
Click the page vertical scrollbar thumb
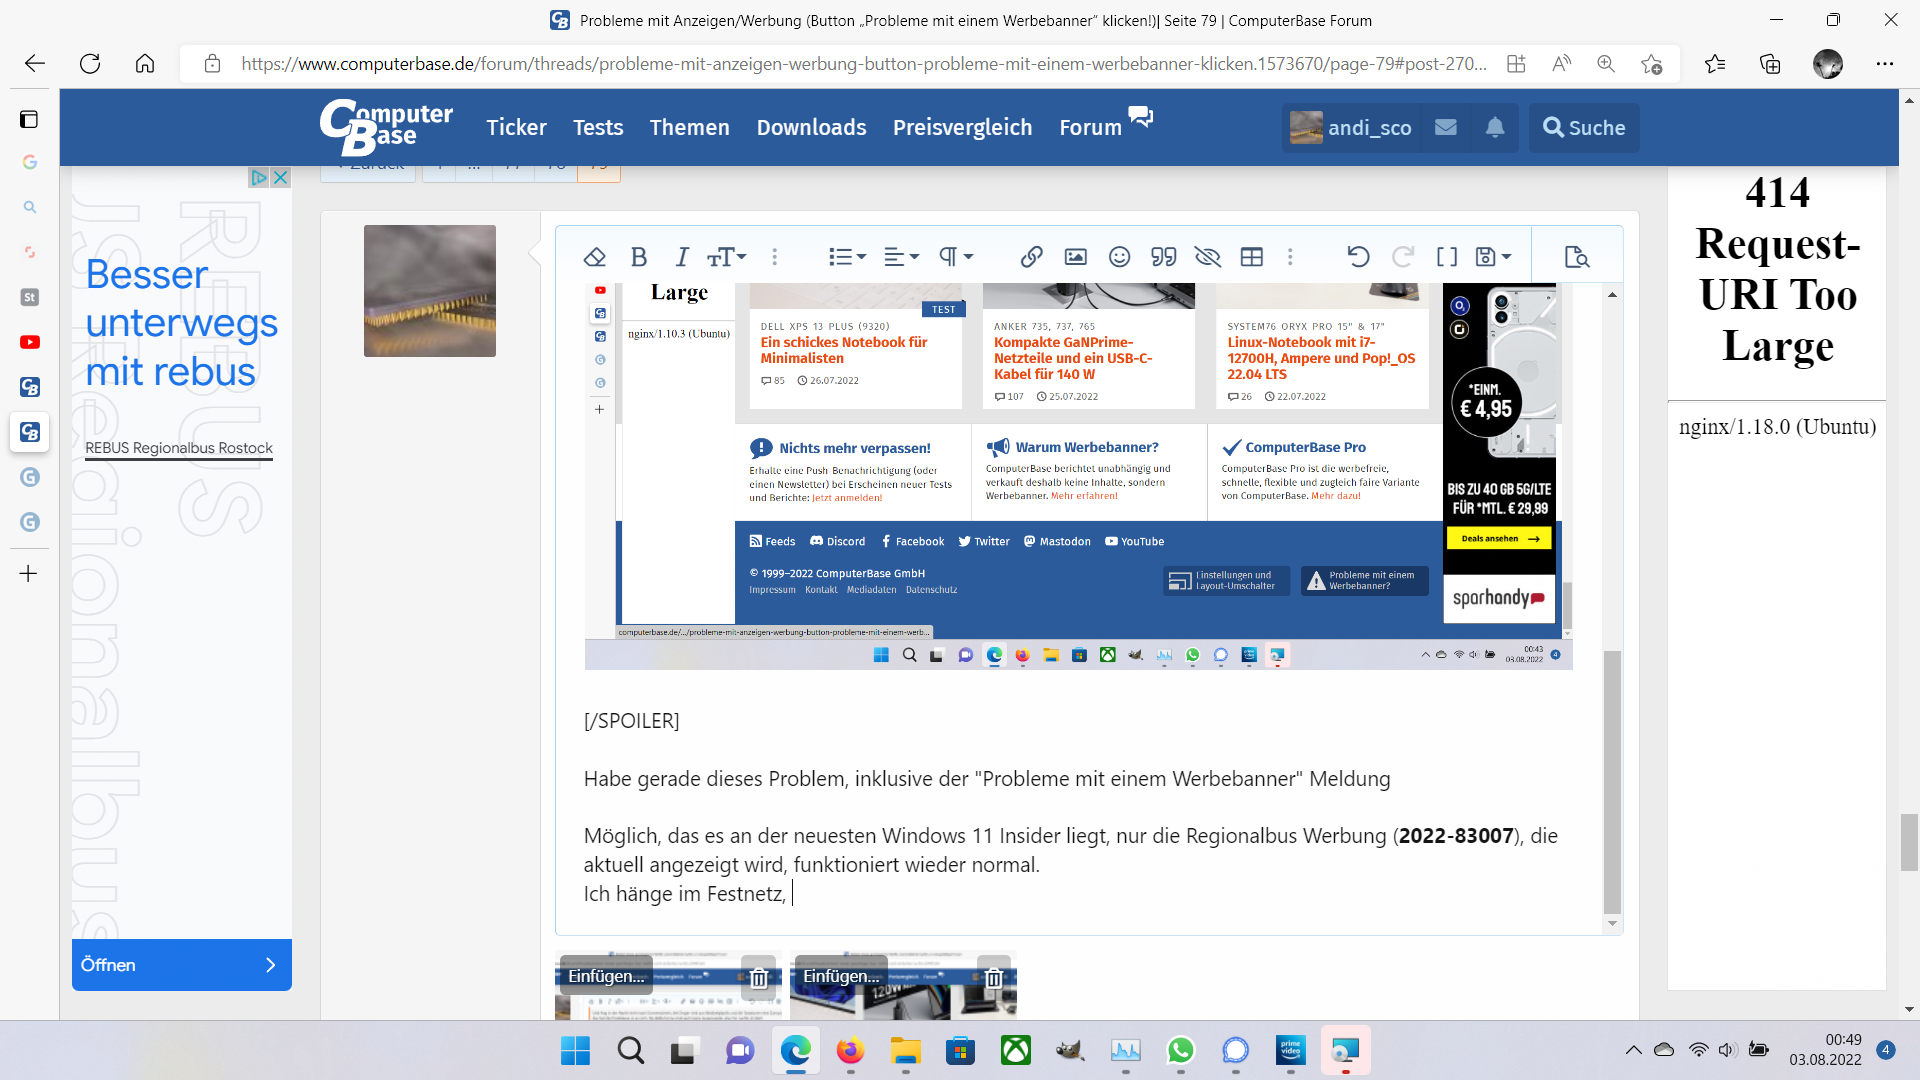point(1909,842)
